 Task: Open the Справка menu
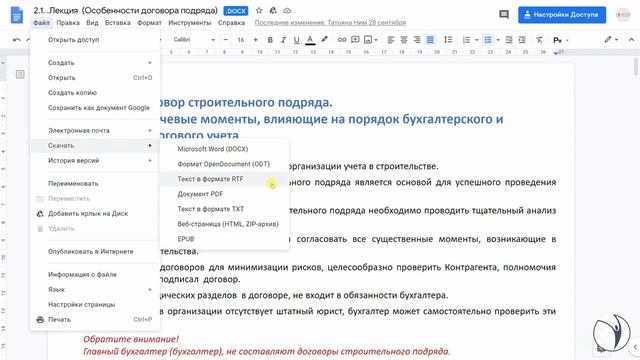tap(231, 23)
